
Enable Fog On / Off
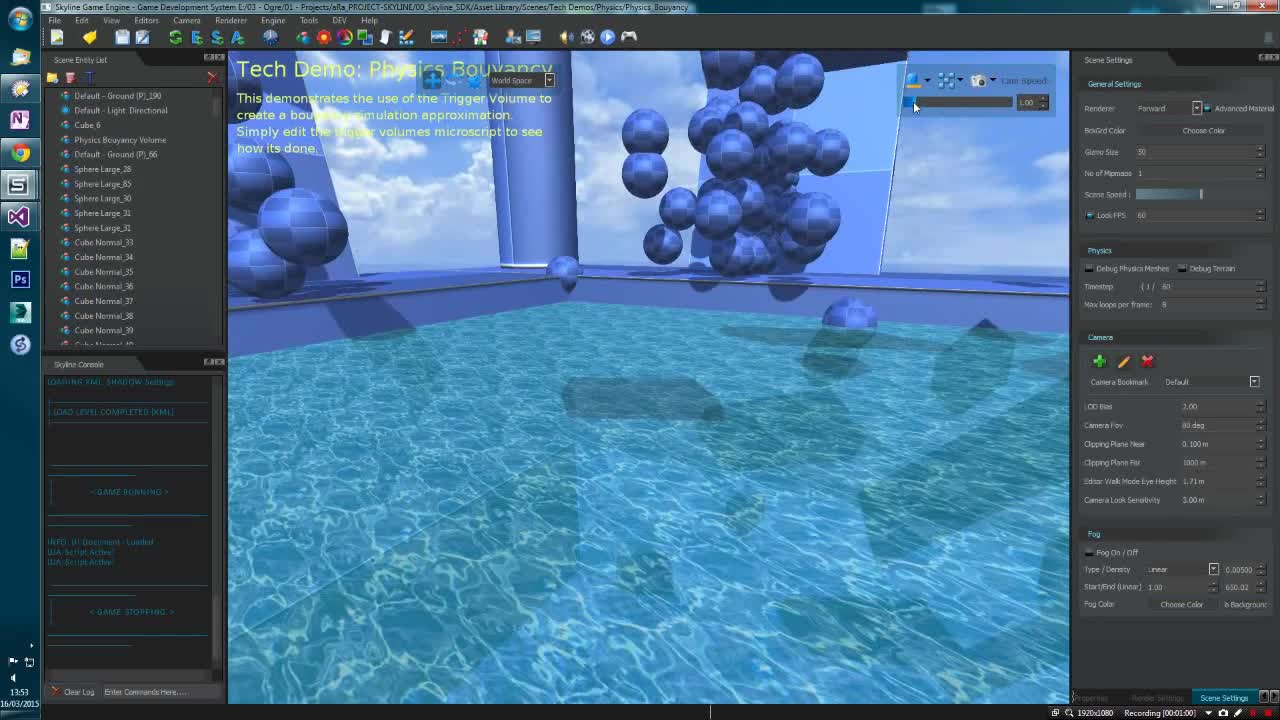click(x=1089, y=552)
